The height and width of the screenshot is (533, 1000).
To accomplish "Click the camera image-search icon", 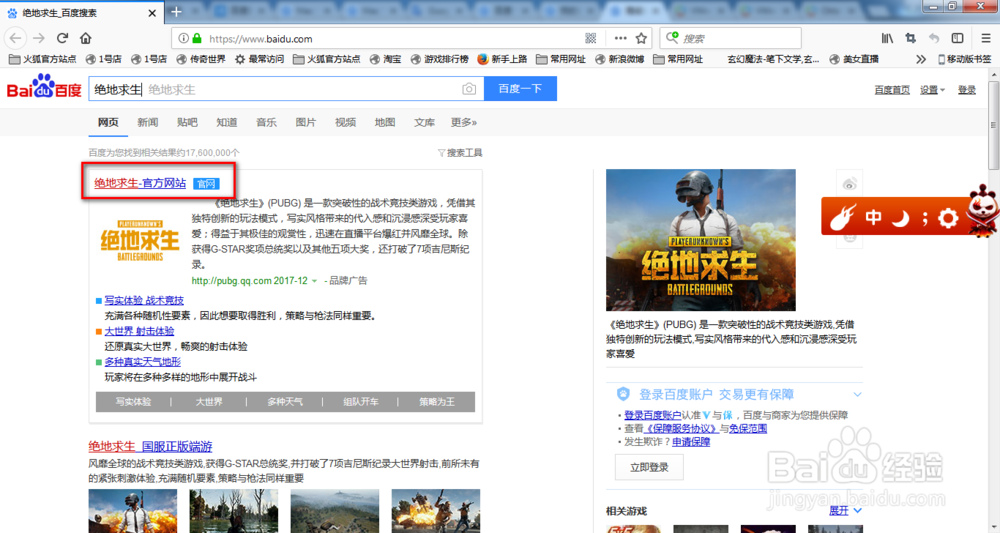I will click(469, 89).
